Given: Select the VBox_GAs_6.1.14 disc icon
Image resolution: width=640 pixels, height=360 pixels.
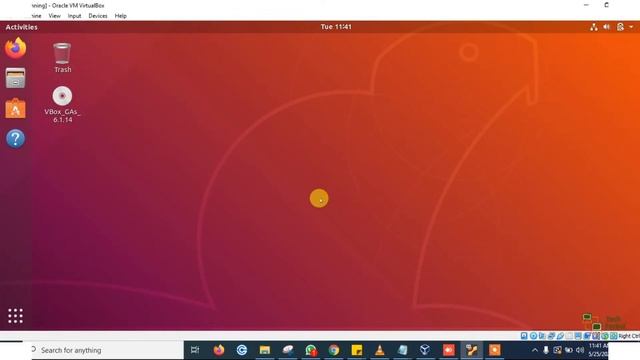Looking at the screenshot, I should pos(62,104).
